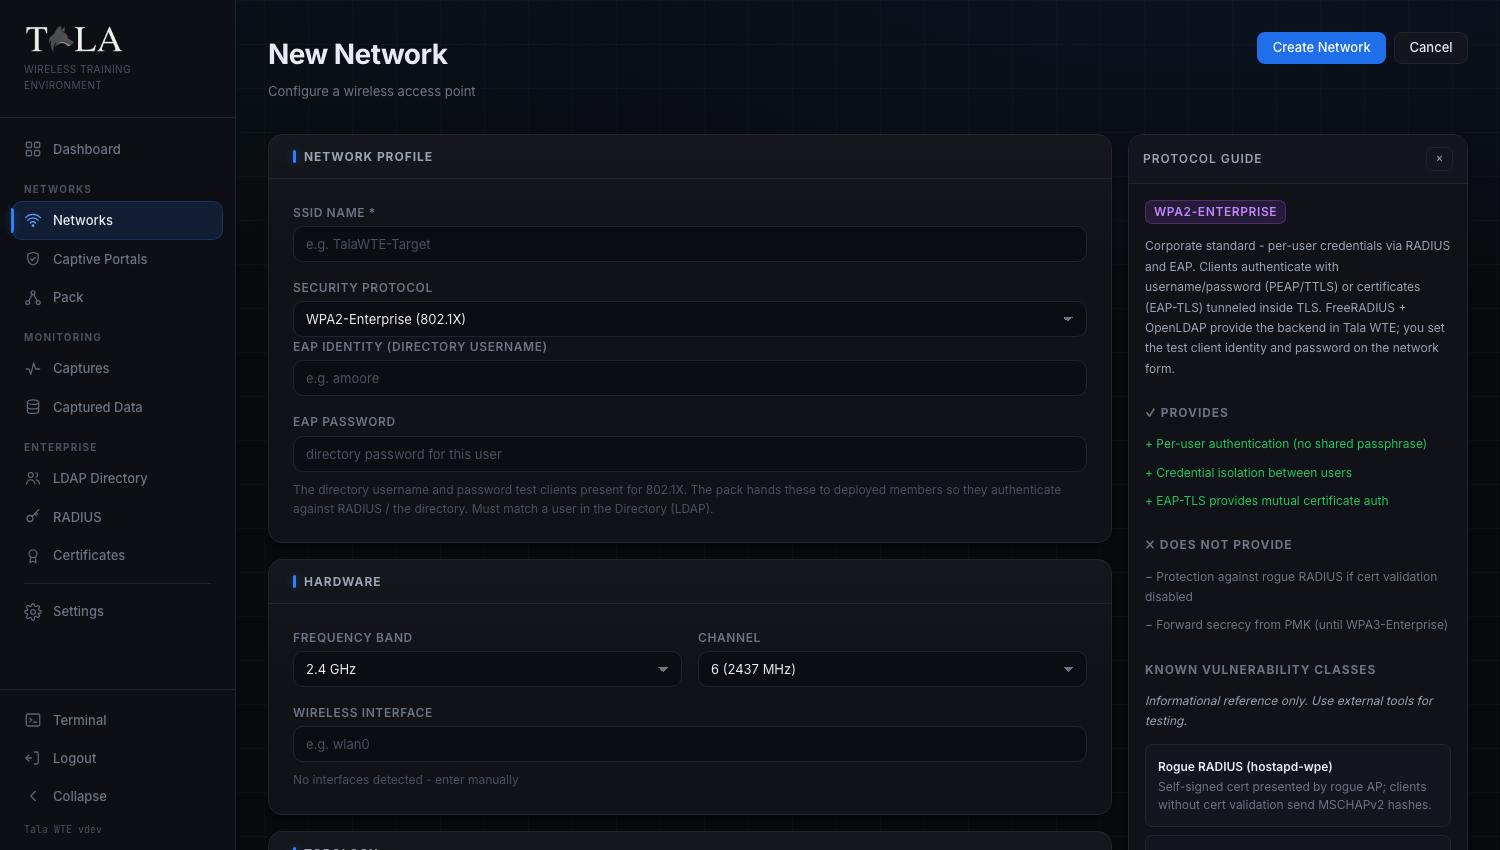Click the Wireless Interface input field
This screenshot has width=1500, height=850.
pos(689,744)
